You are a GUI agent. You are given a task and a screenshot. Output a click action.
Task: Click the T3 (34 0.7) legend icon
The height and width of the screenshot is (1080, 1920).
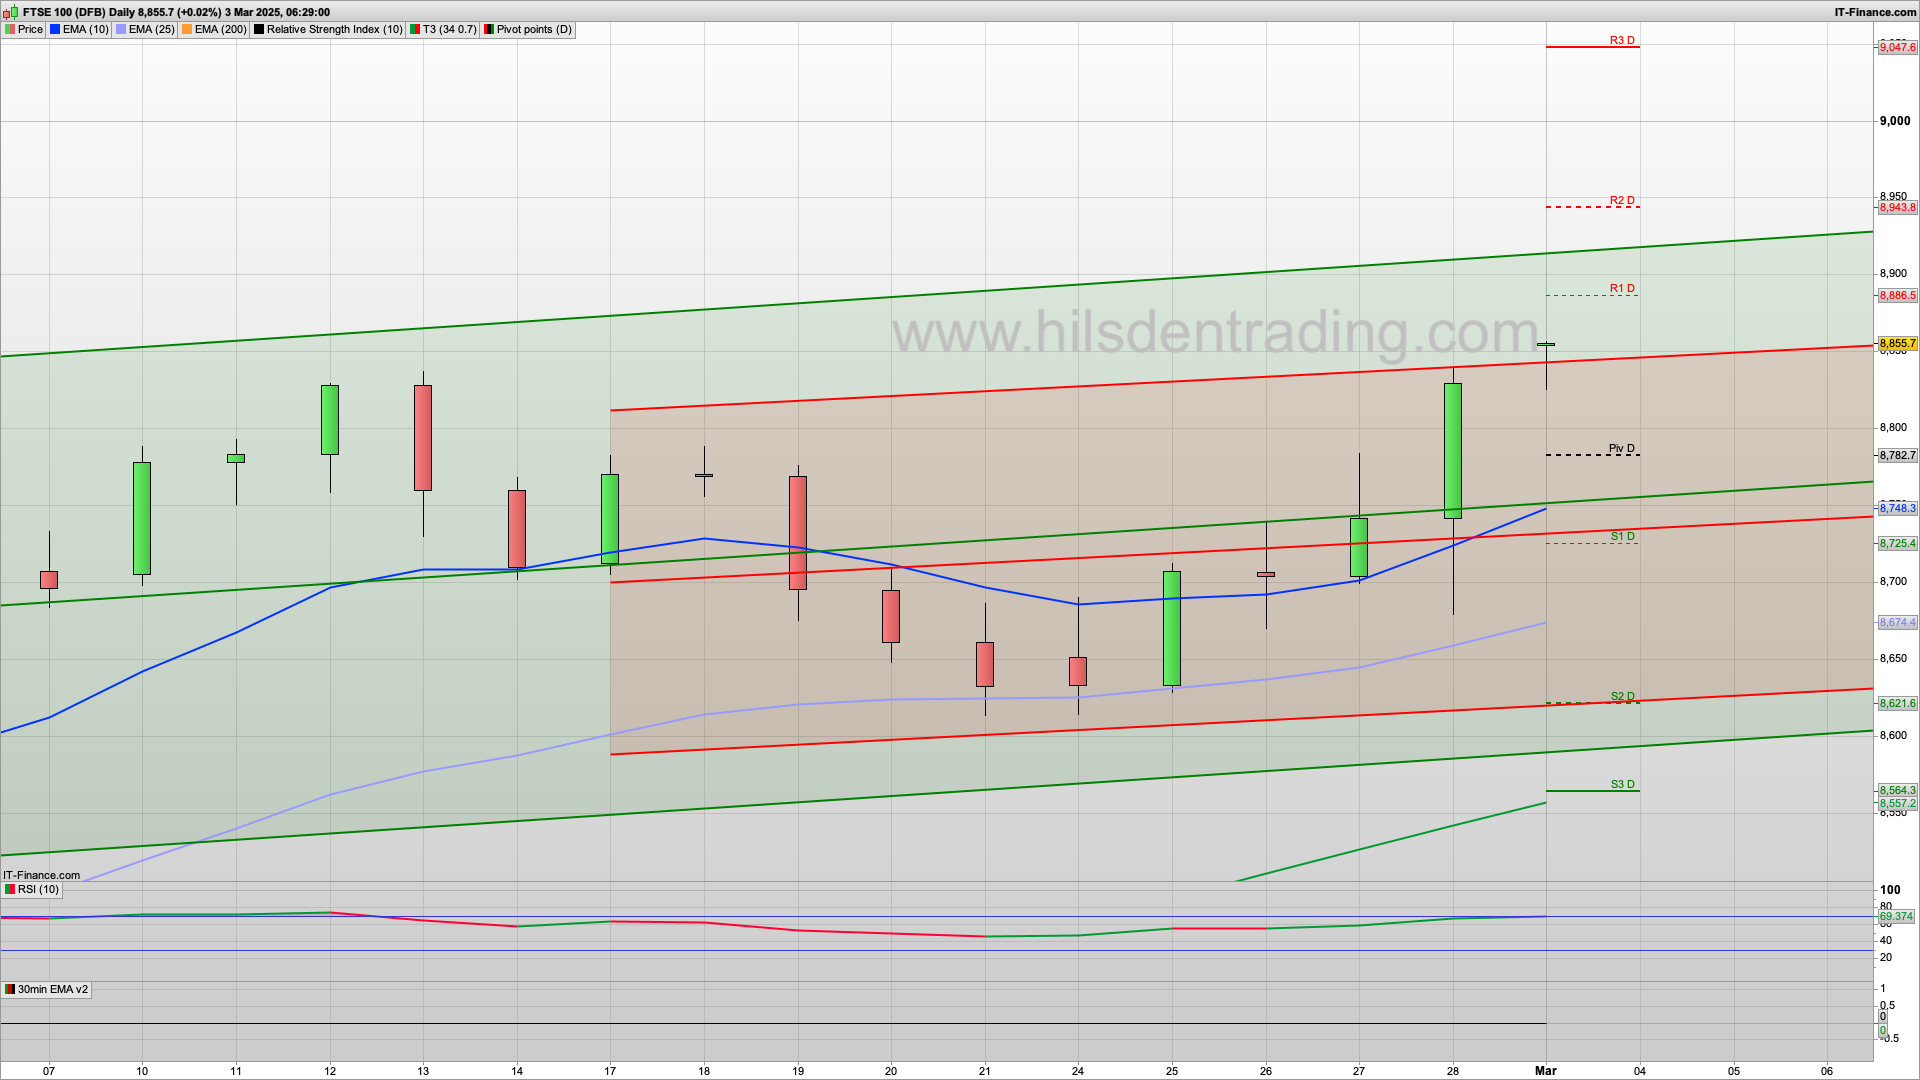415,30
